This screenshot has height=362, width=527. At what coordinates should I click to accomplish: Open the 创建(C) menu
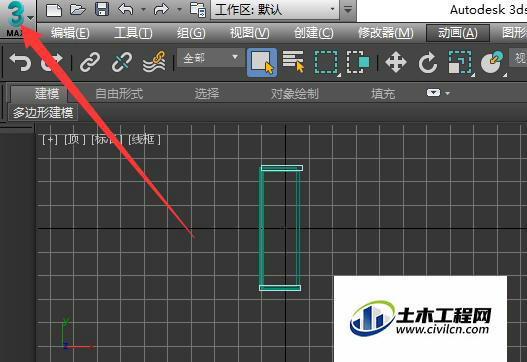314,33
